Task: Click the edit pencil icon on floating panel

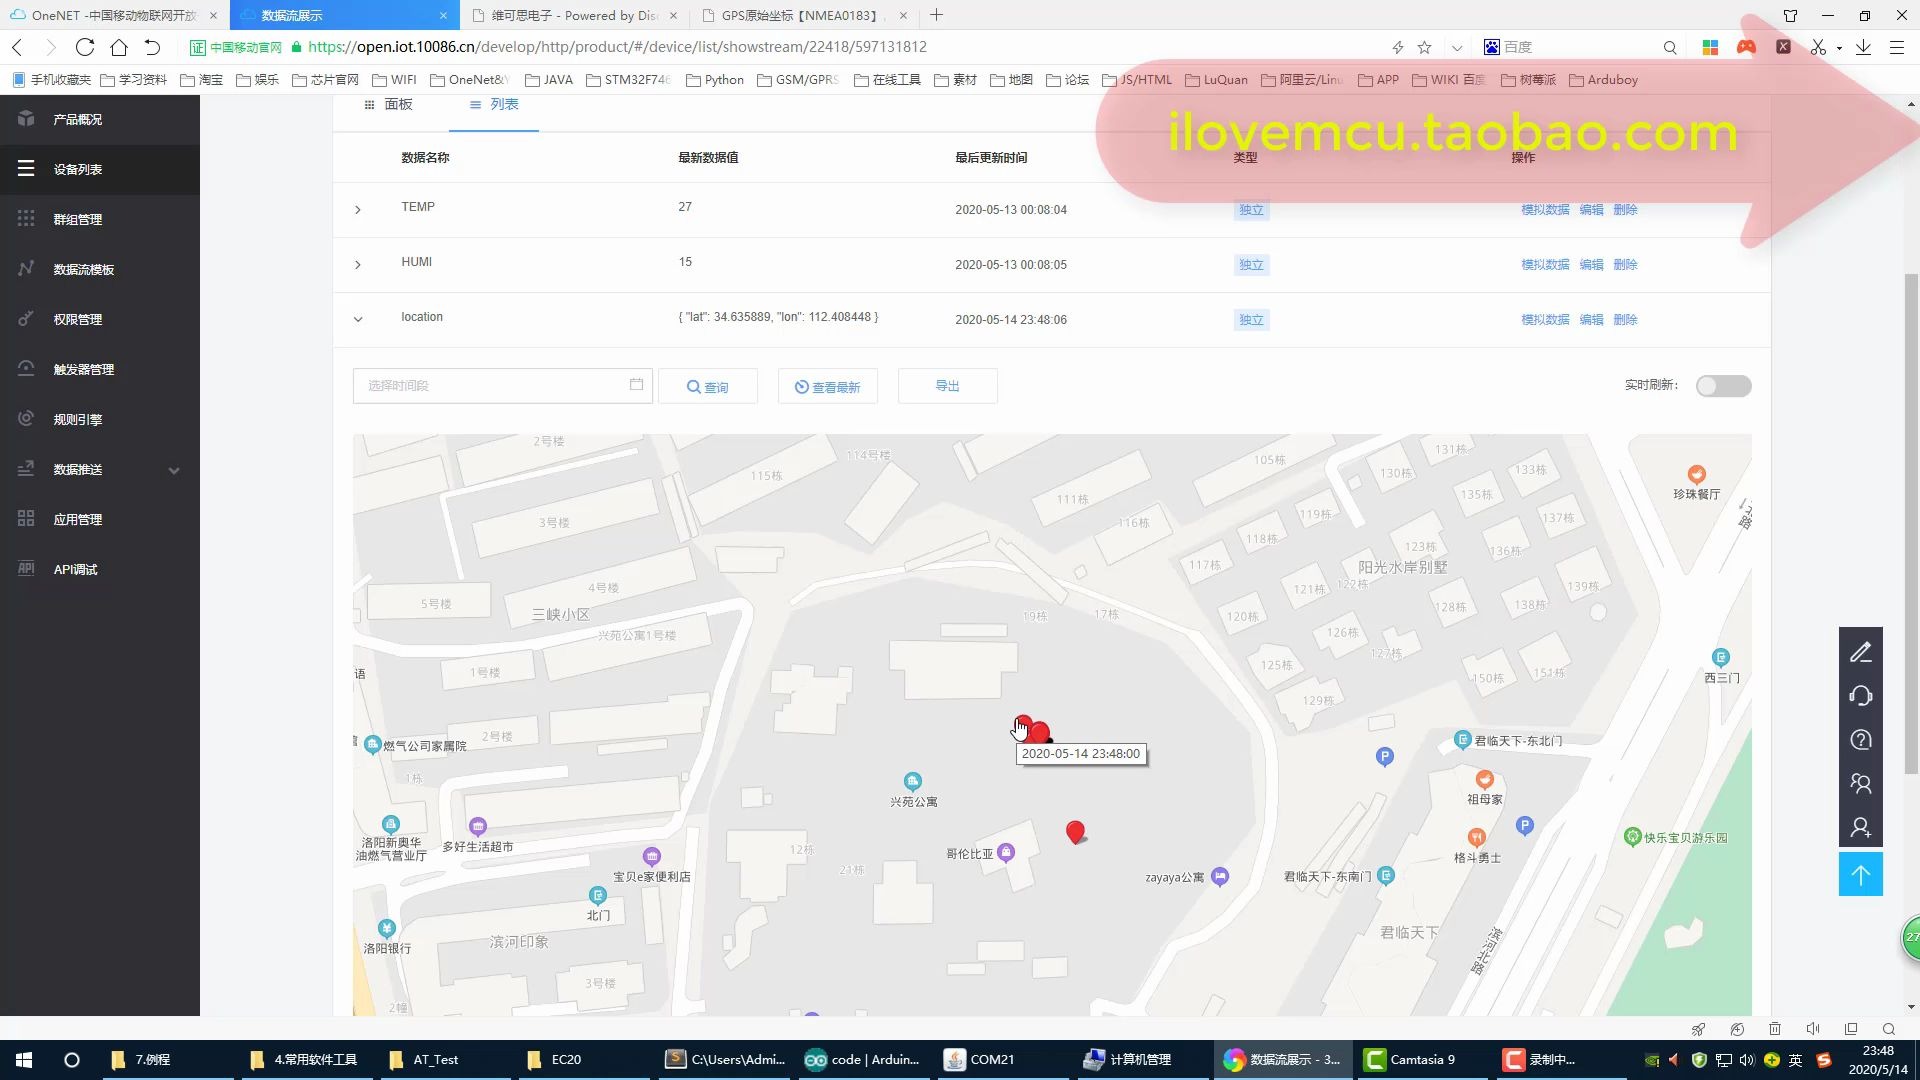Action: click(x=1860, y=653)
